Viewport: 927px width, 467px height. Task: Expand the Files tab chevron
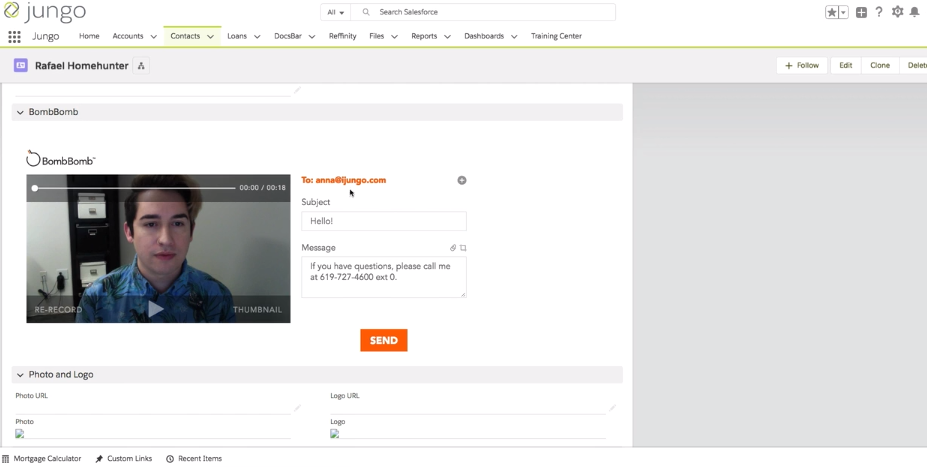[394, 37]
